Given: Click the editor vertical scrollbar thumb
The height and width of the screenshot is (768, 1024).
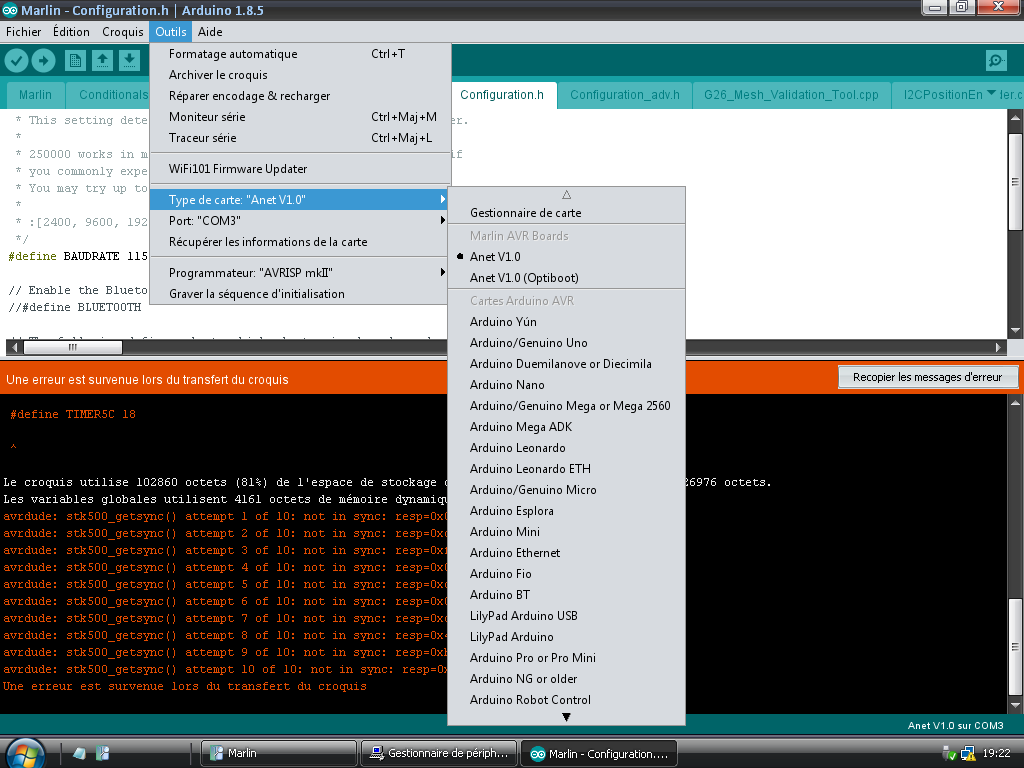Looking at the screenshot, I should click(x=1015, y=182).
